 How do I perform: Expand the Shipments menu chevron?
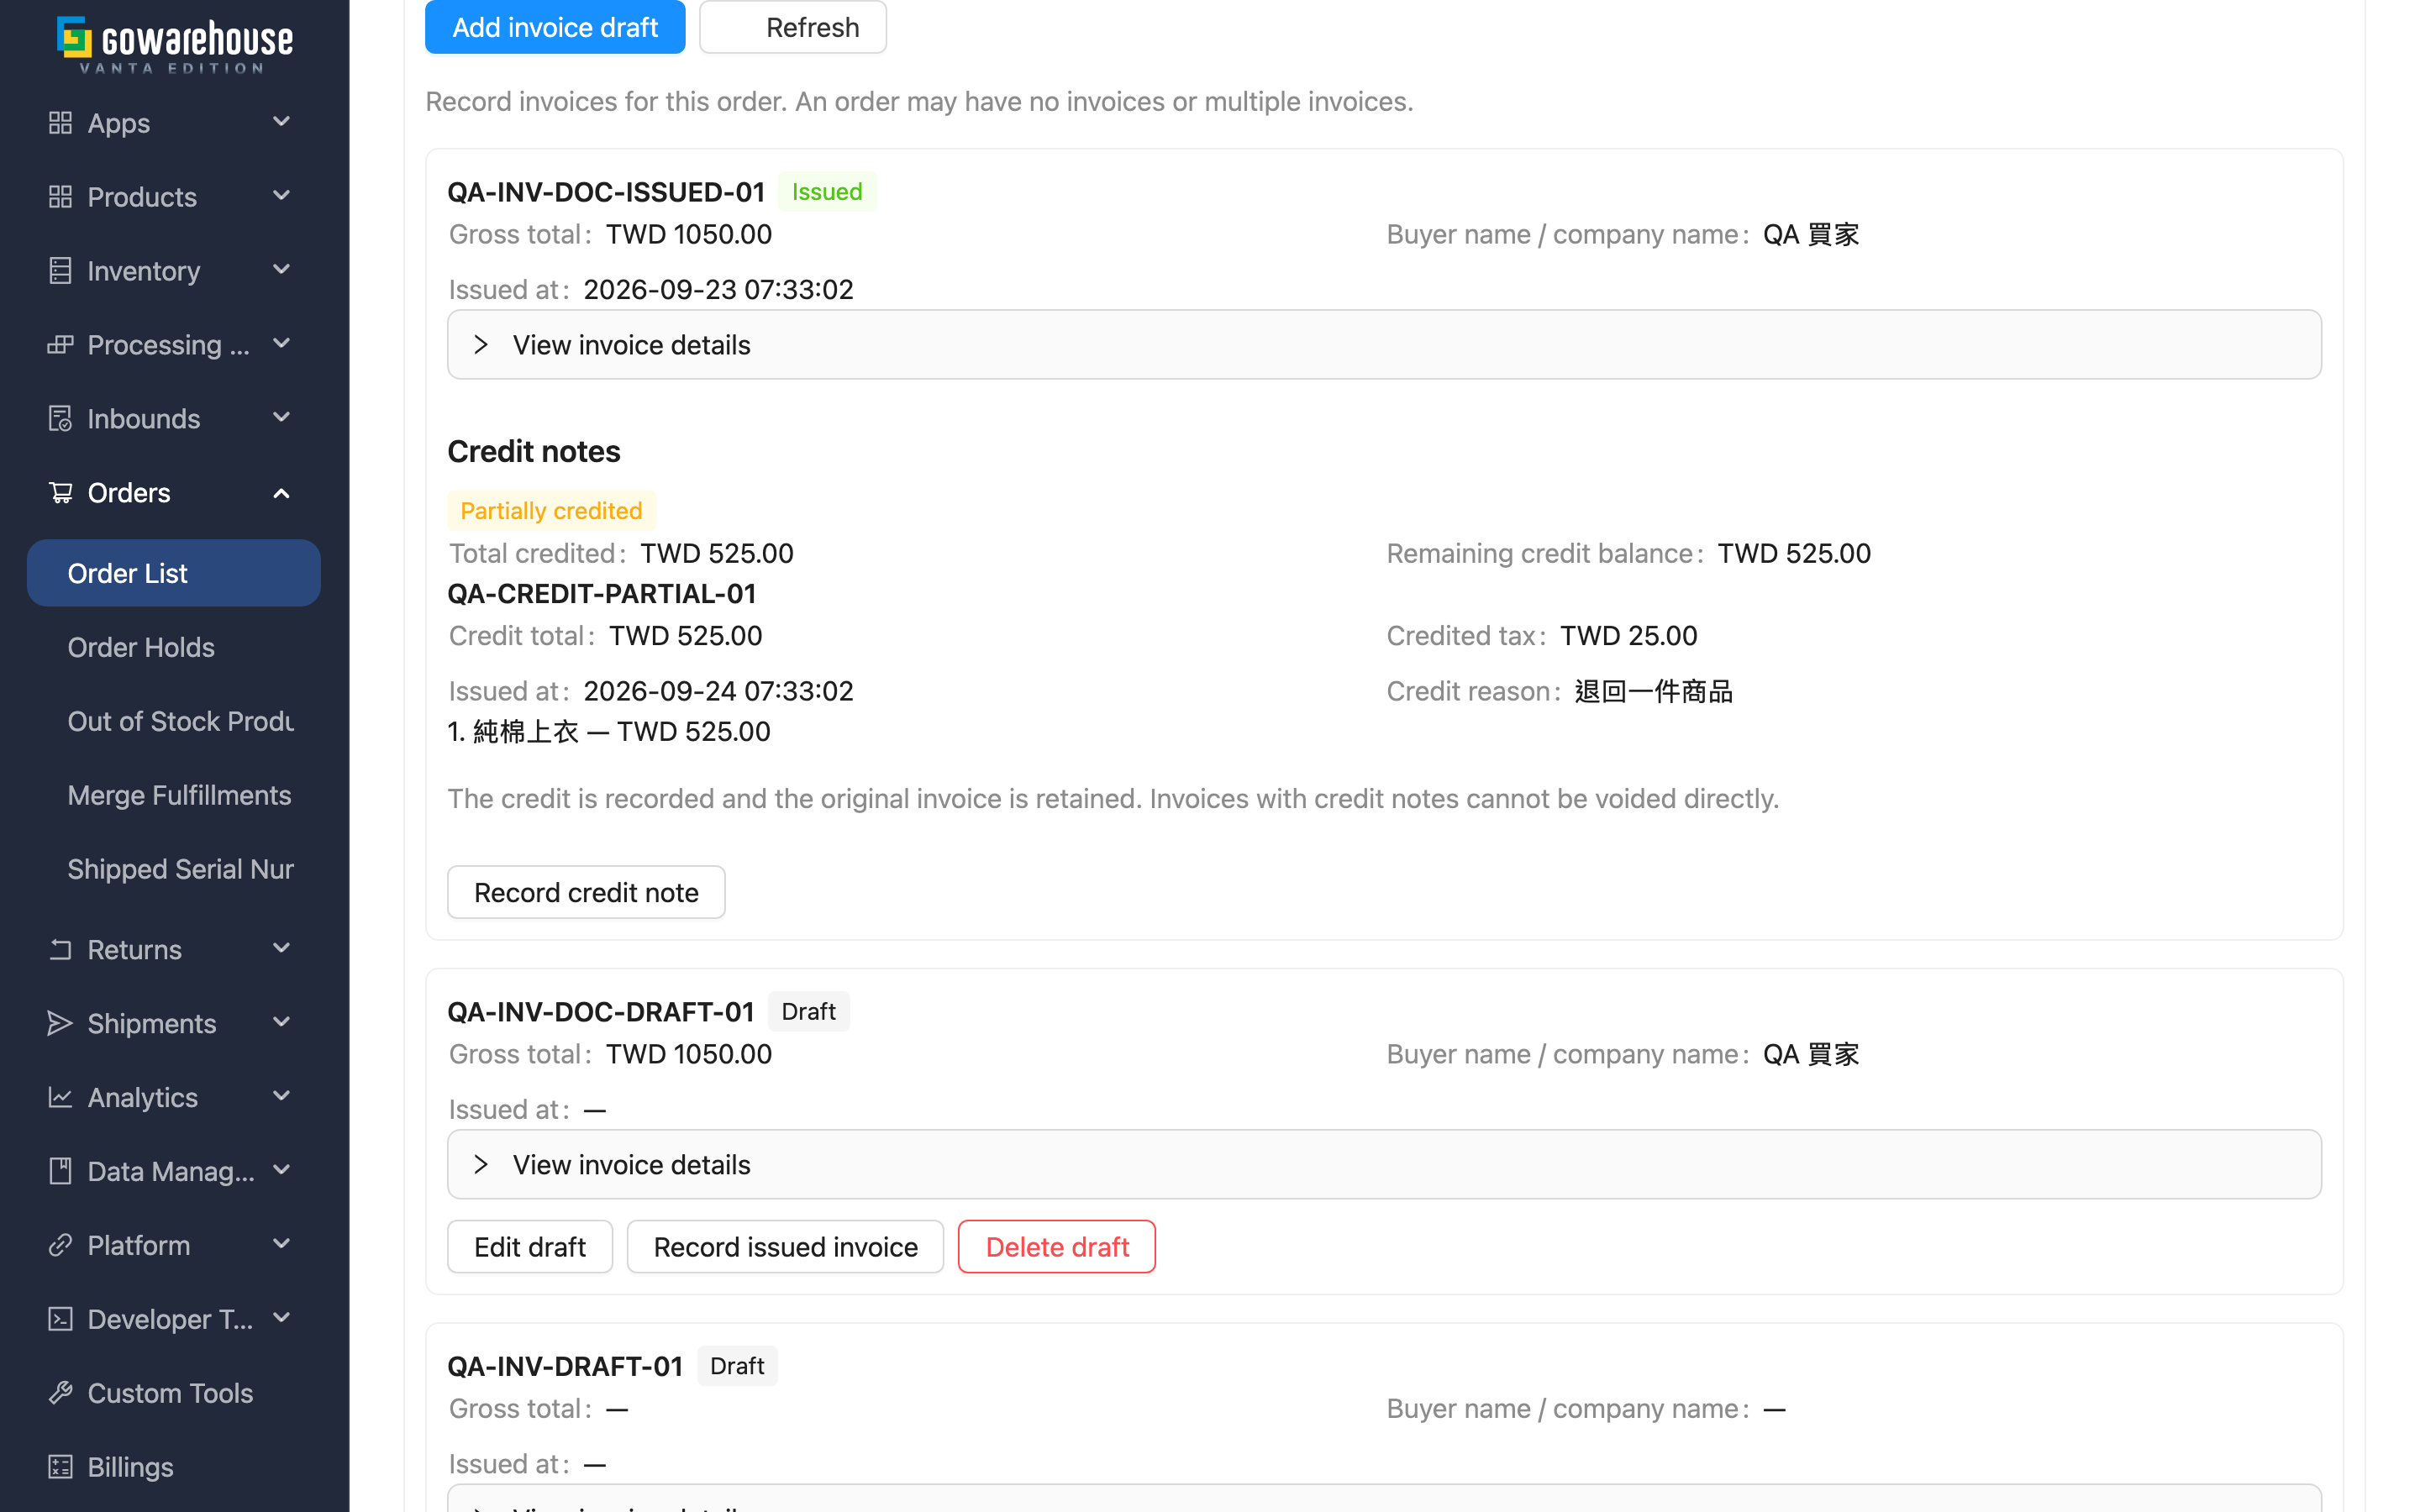click(281, 1023)
